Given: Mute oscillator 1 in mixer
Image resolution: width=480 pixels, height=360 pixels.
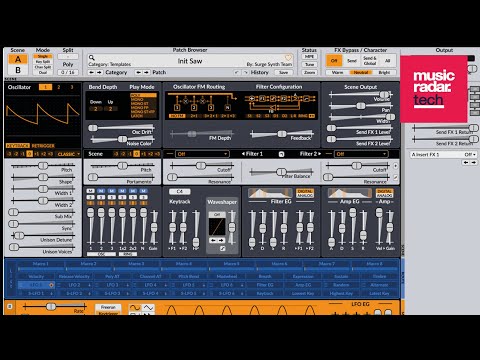Looking at the screenshot, I should (x=90, y=191).
